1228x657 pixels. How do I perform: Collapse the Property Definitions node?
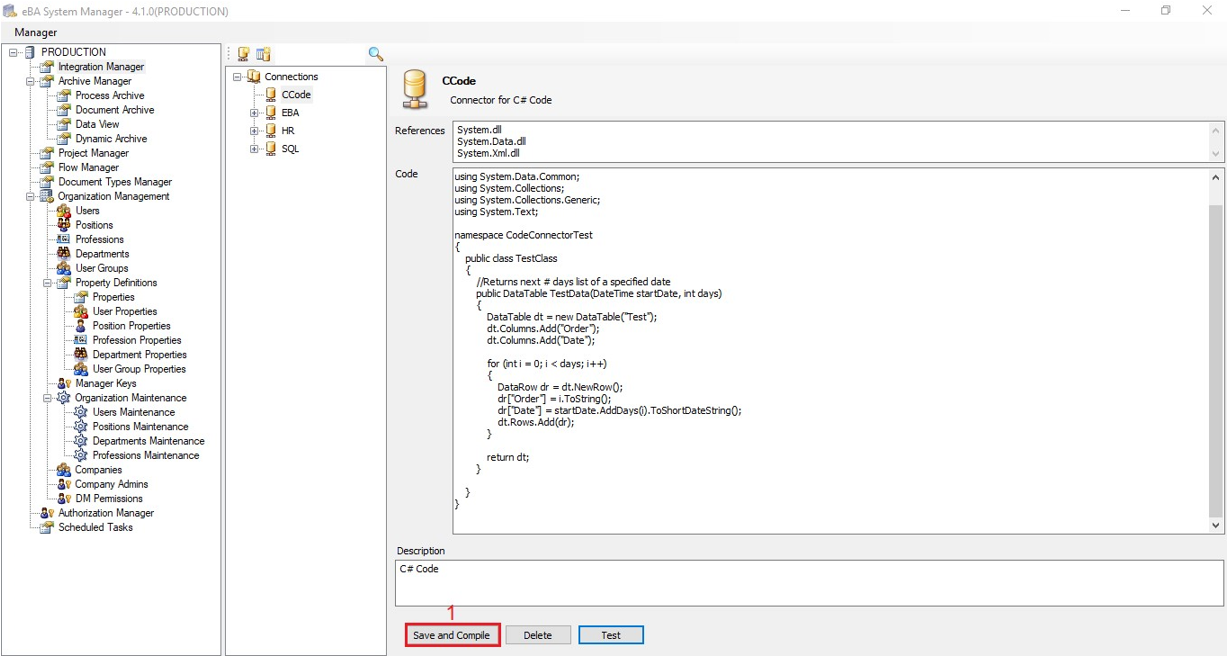click(48, 283)
